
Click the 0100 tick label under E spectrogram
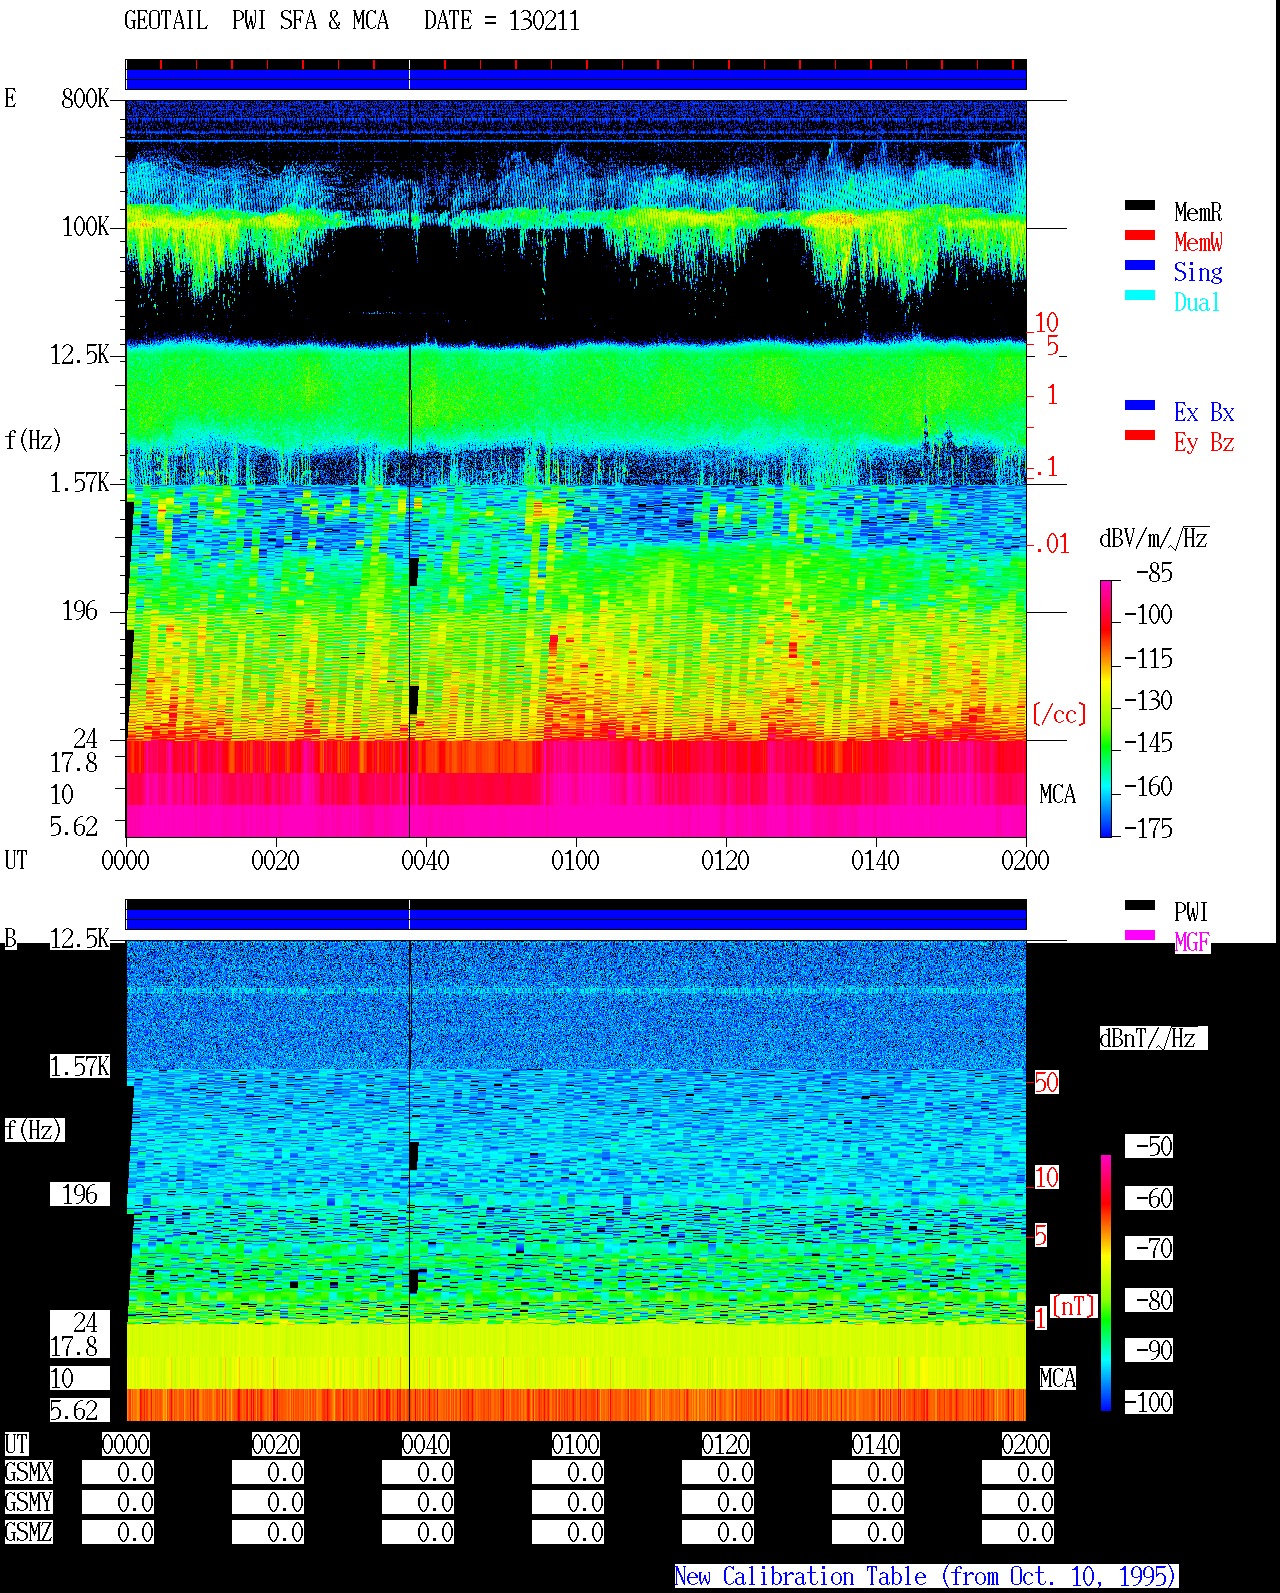click(x=575, y=861)
